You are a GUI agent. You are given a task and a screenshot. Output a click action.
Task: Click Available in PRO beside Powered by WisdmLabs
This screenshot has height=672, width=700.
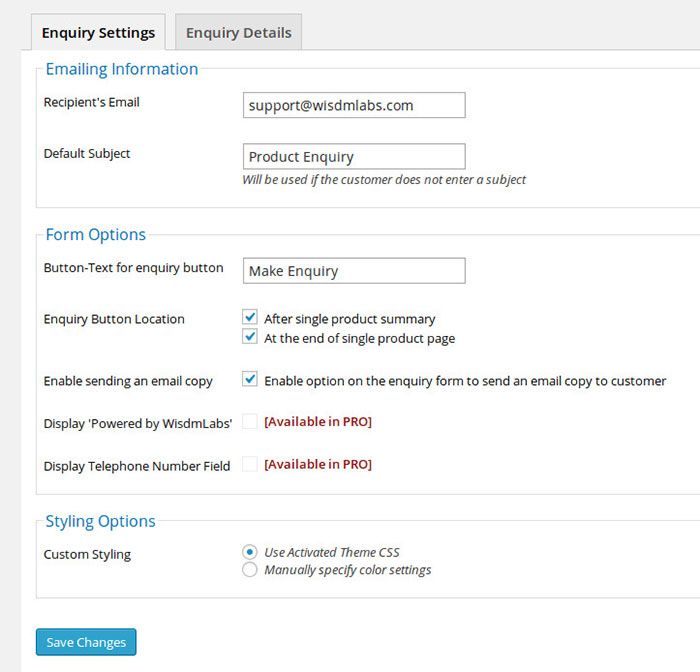coord(318,422)
